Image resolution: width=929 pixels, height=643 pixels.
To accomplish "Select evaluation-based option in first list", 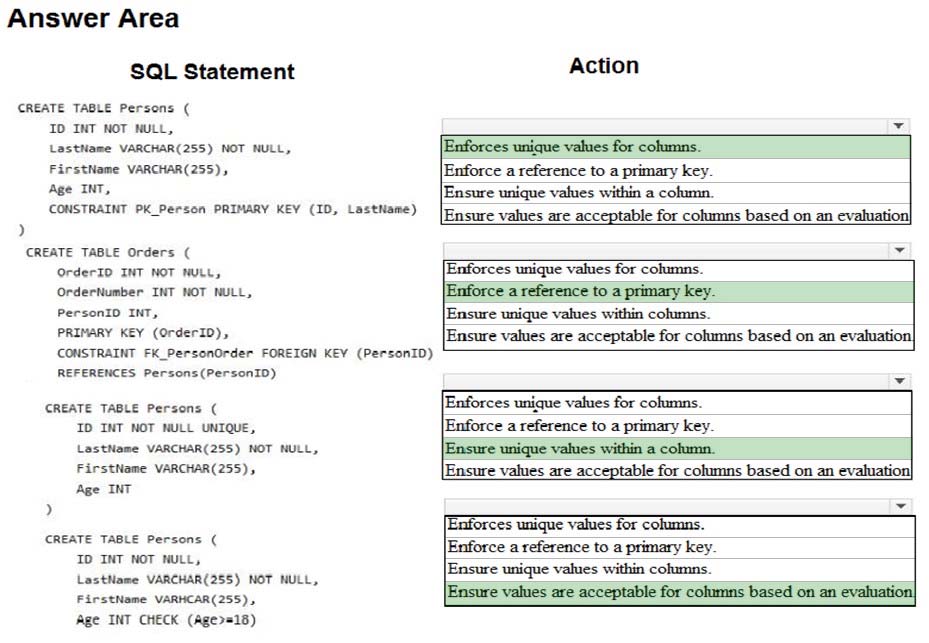I will [x=676, y=215].
